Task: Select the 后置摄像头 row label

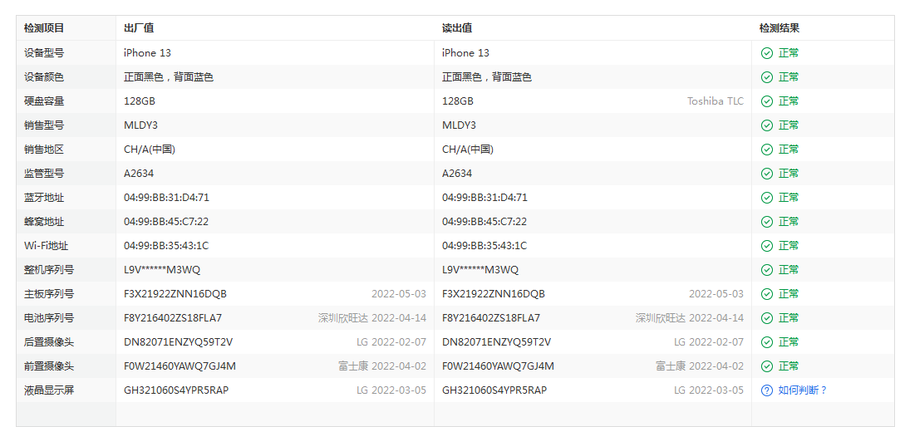Action: tap(49, 342)
